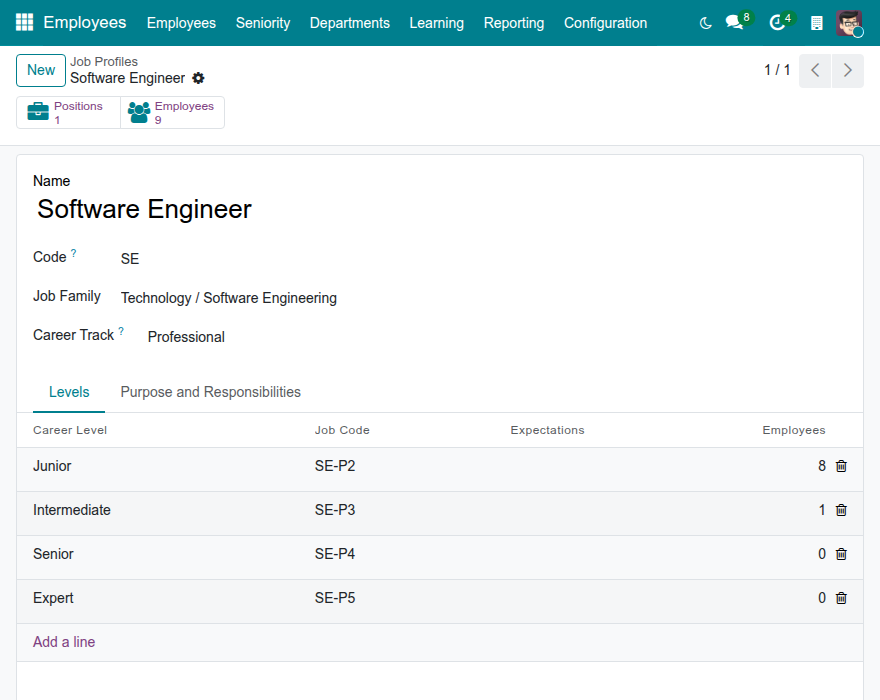Switch to Purpose and Responsibilities tab
The height and width of the screenshot is (700, 880).
[210, 392]
